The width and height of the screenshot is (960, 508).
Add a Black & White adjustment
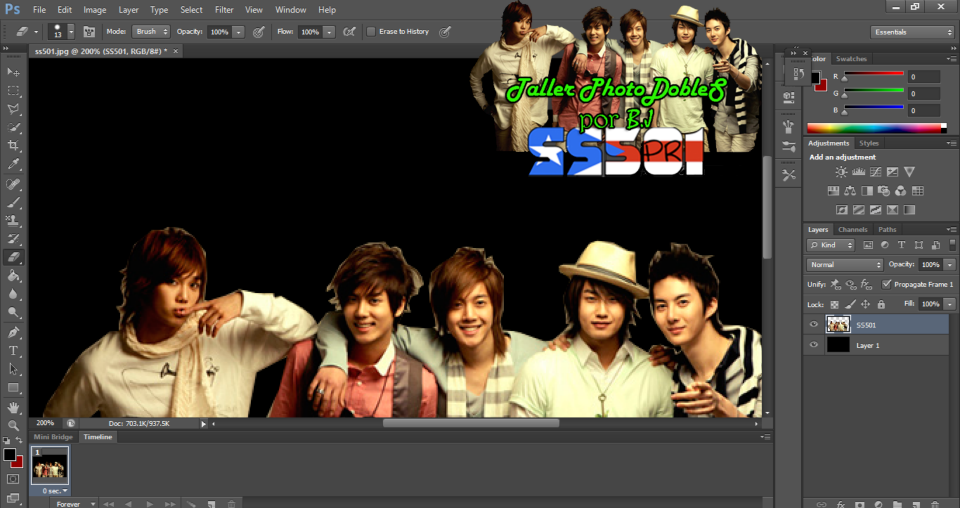click(866, 191)
